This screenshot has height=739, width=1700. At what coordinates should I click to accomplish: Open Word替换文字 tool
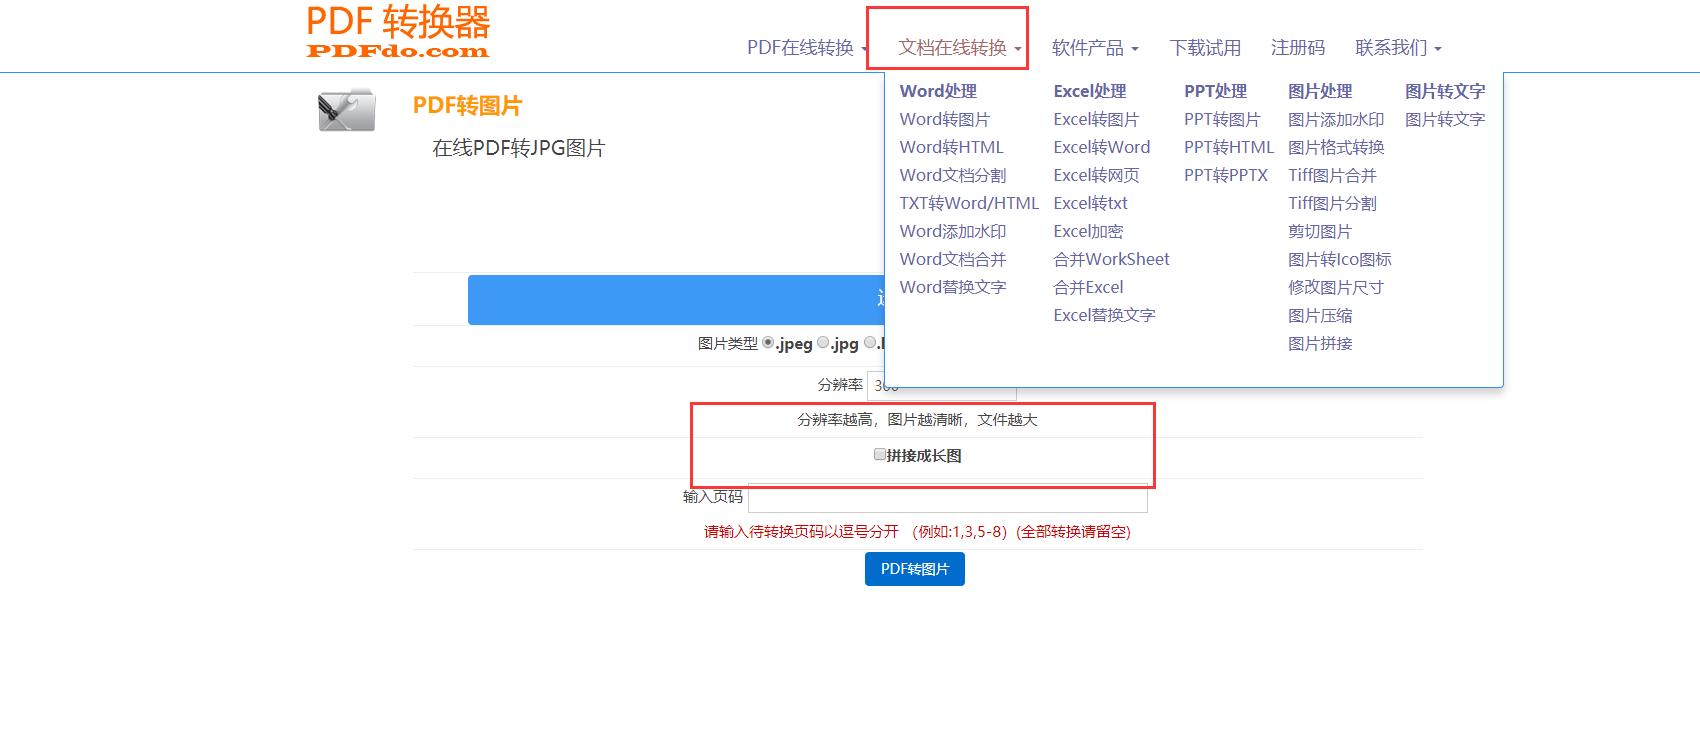pyautogui.click(x=952, y=287)
